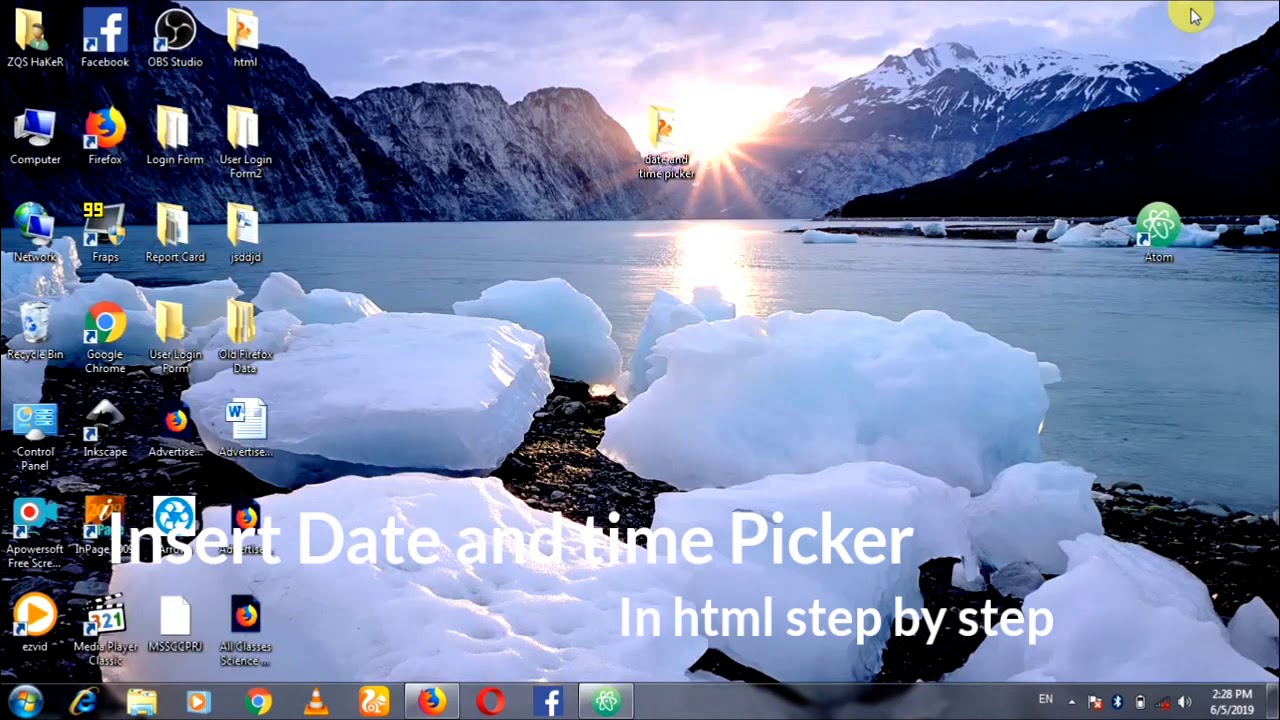Launch Media Player Classic shortcut
Screen dimensions: 1280x720
105,630
